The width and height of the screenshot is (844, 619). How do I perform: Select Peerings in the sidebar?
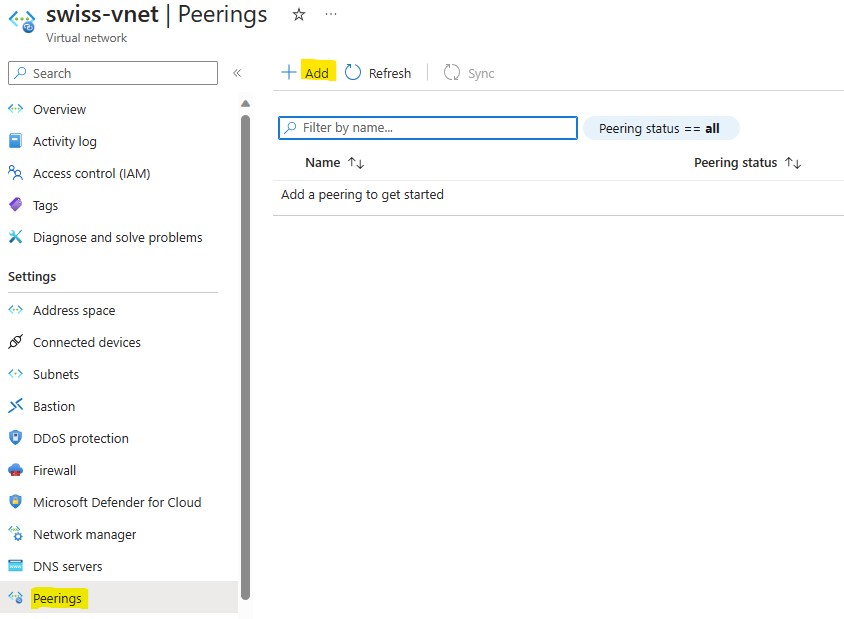point(57,599)
